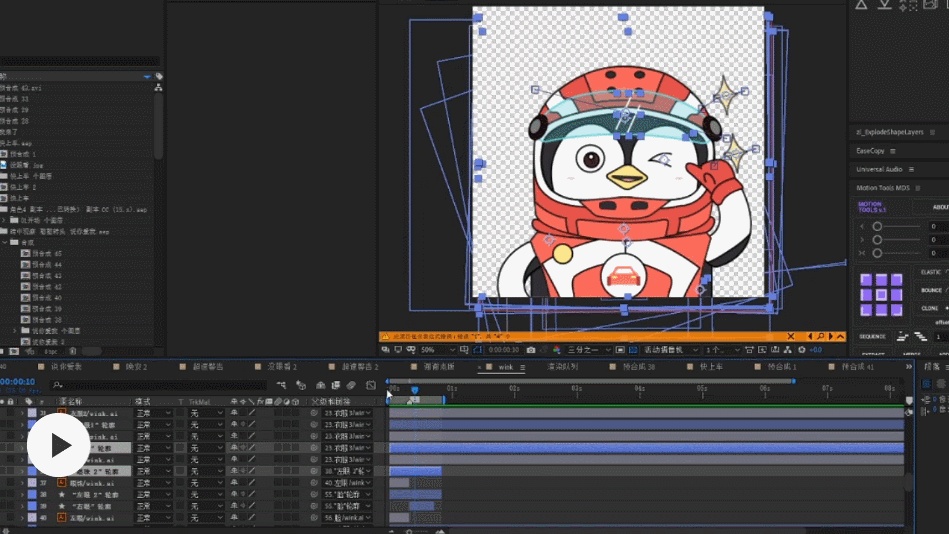This screenshot has width=949, height=534.
Task: Click the ABOUT button in Motion Tools
Action: pos(940,207)
